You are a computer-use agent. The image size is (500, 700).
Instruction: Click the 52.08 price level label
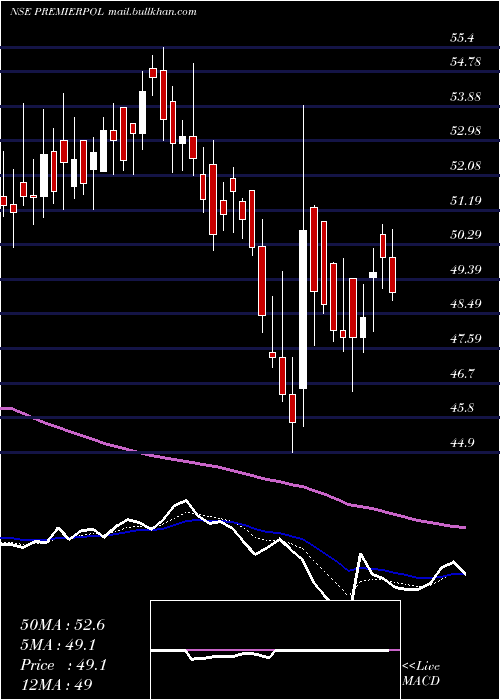pyautogui.click(x=465, y=166)
